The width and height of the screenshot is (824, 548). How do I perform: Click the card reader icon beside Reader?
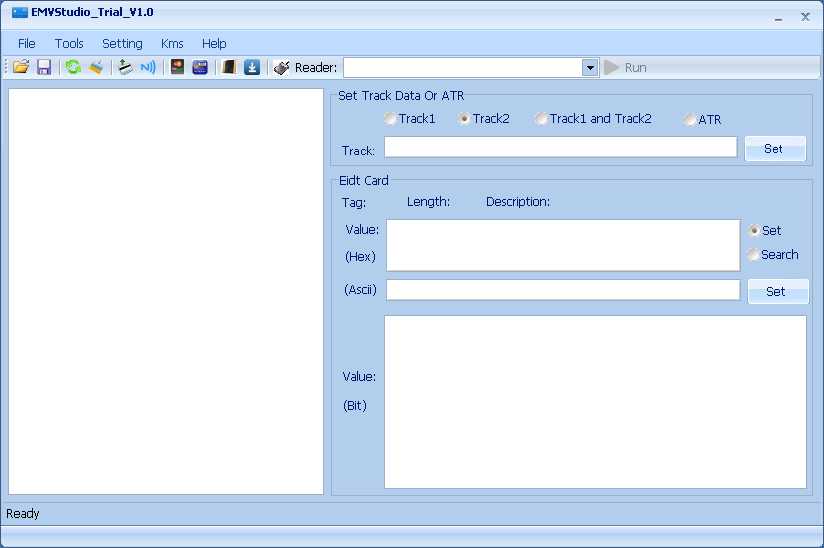[x=282, y=67]
